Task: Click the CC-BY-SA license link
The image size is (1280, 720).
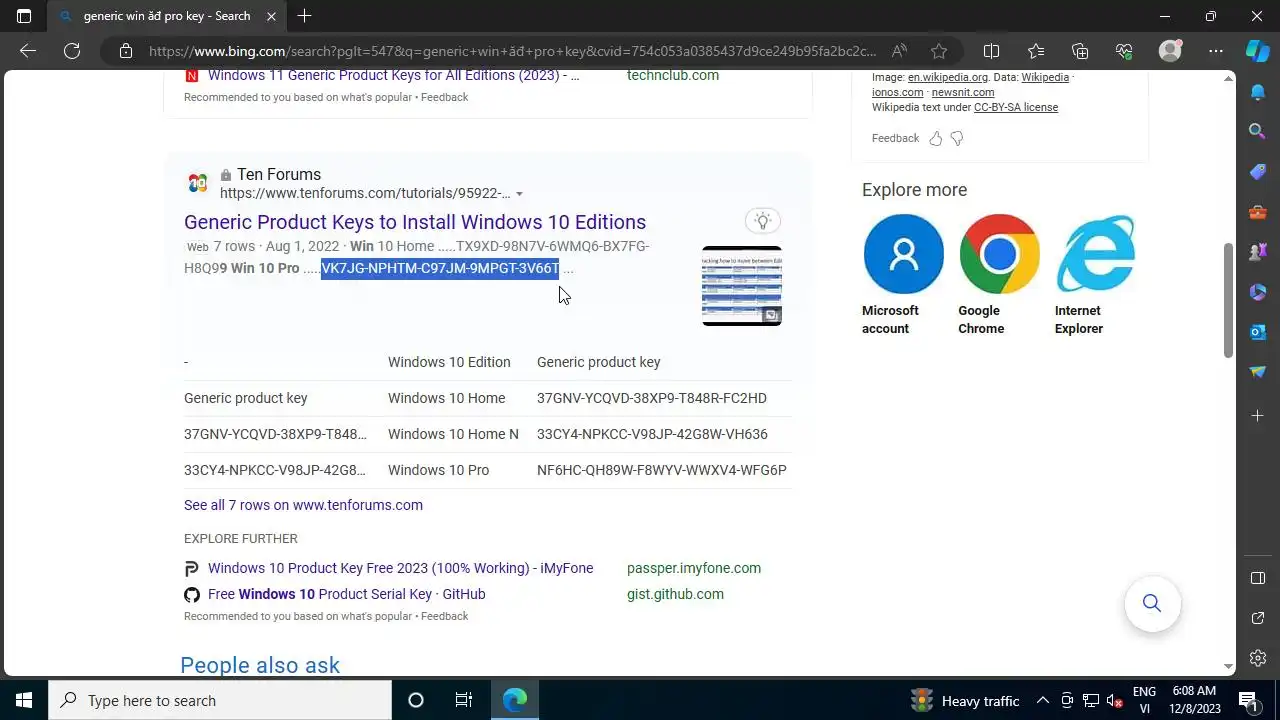Action: coord(1016,107)
